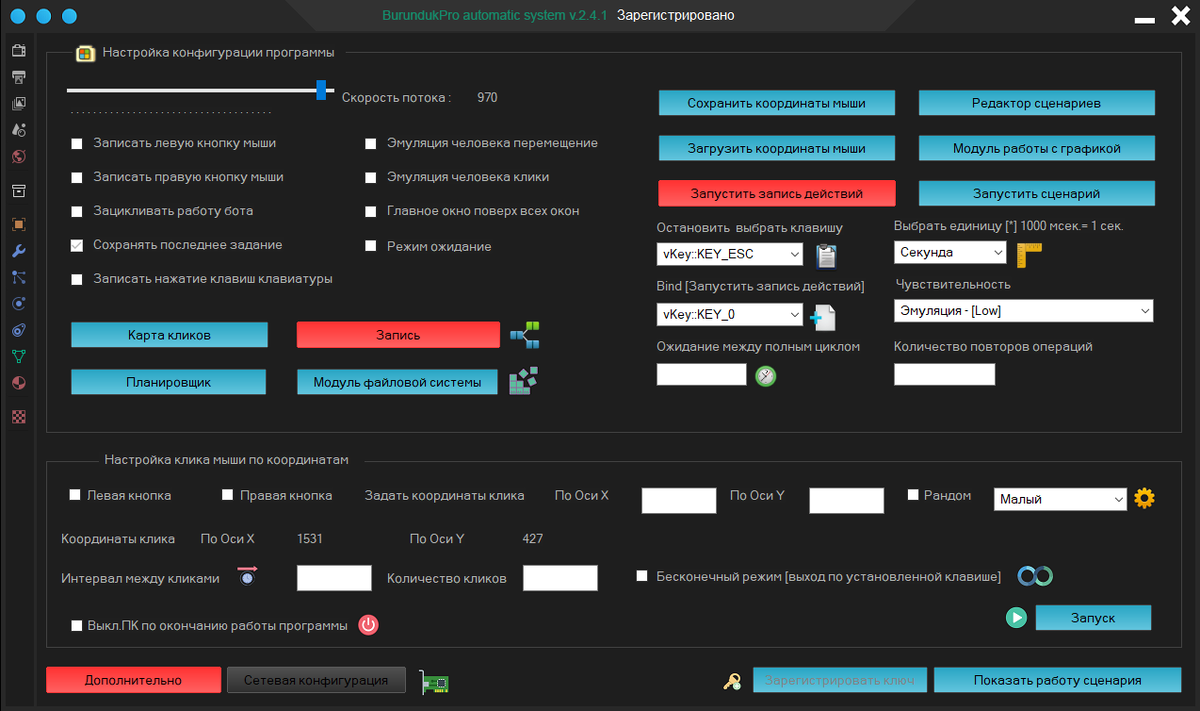The image size is (1200, 711).
Task: Click the red Дополнительно button
Action: click(x=133, y=680)
